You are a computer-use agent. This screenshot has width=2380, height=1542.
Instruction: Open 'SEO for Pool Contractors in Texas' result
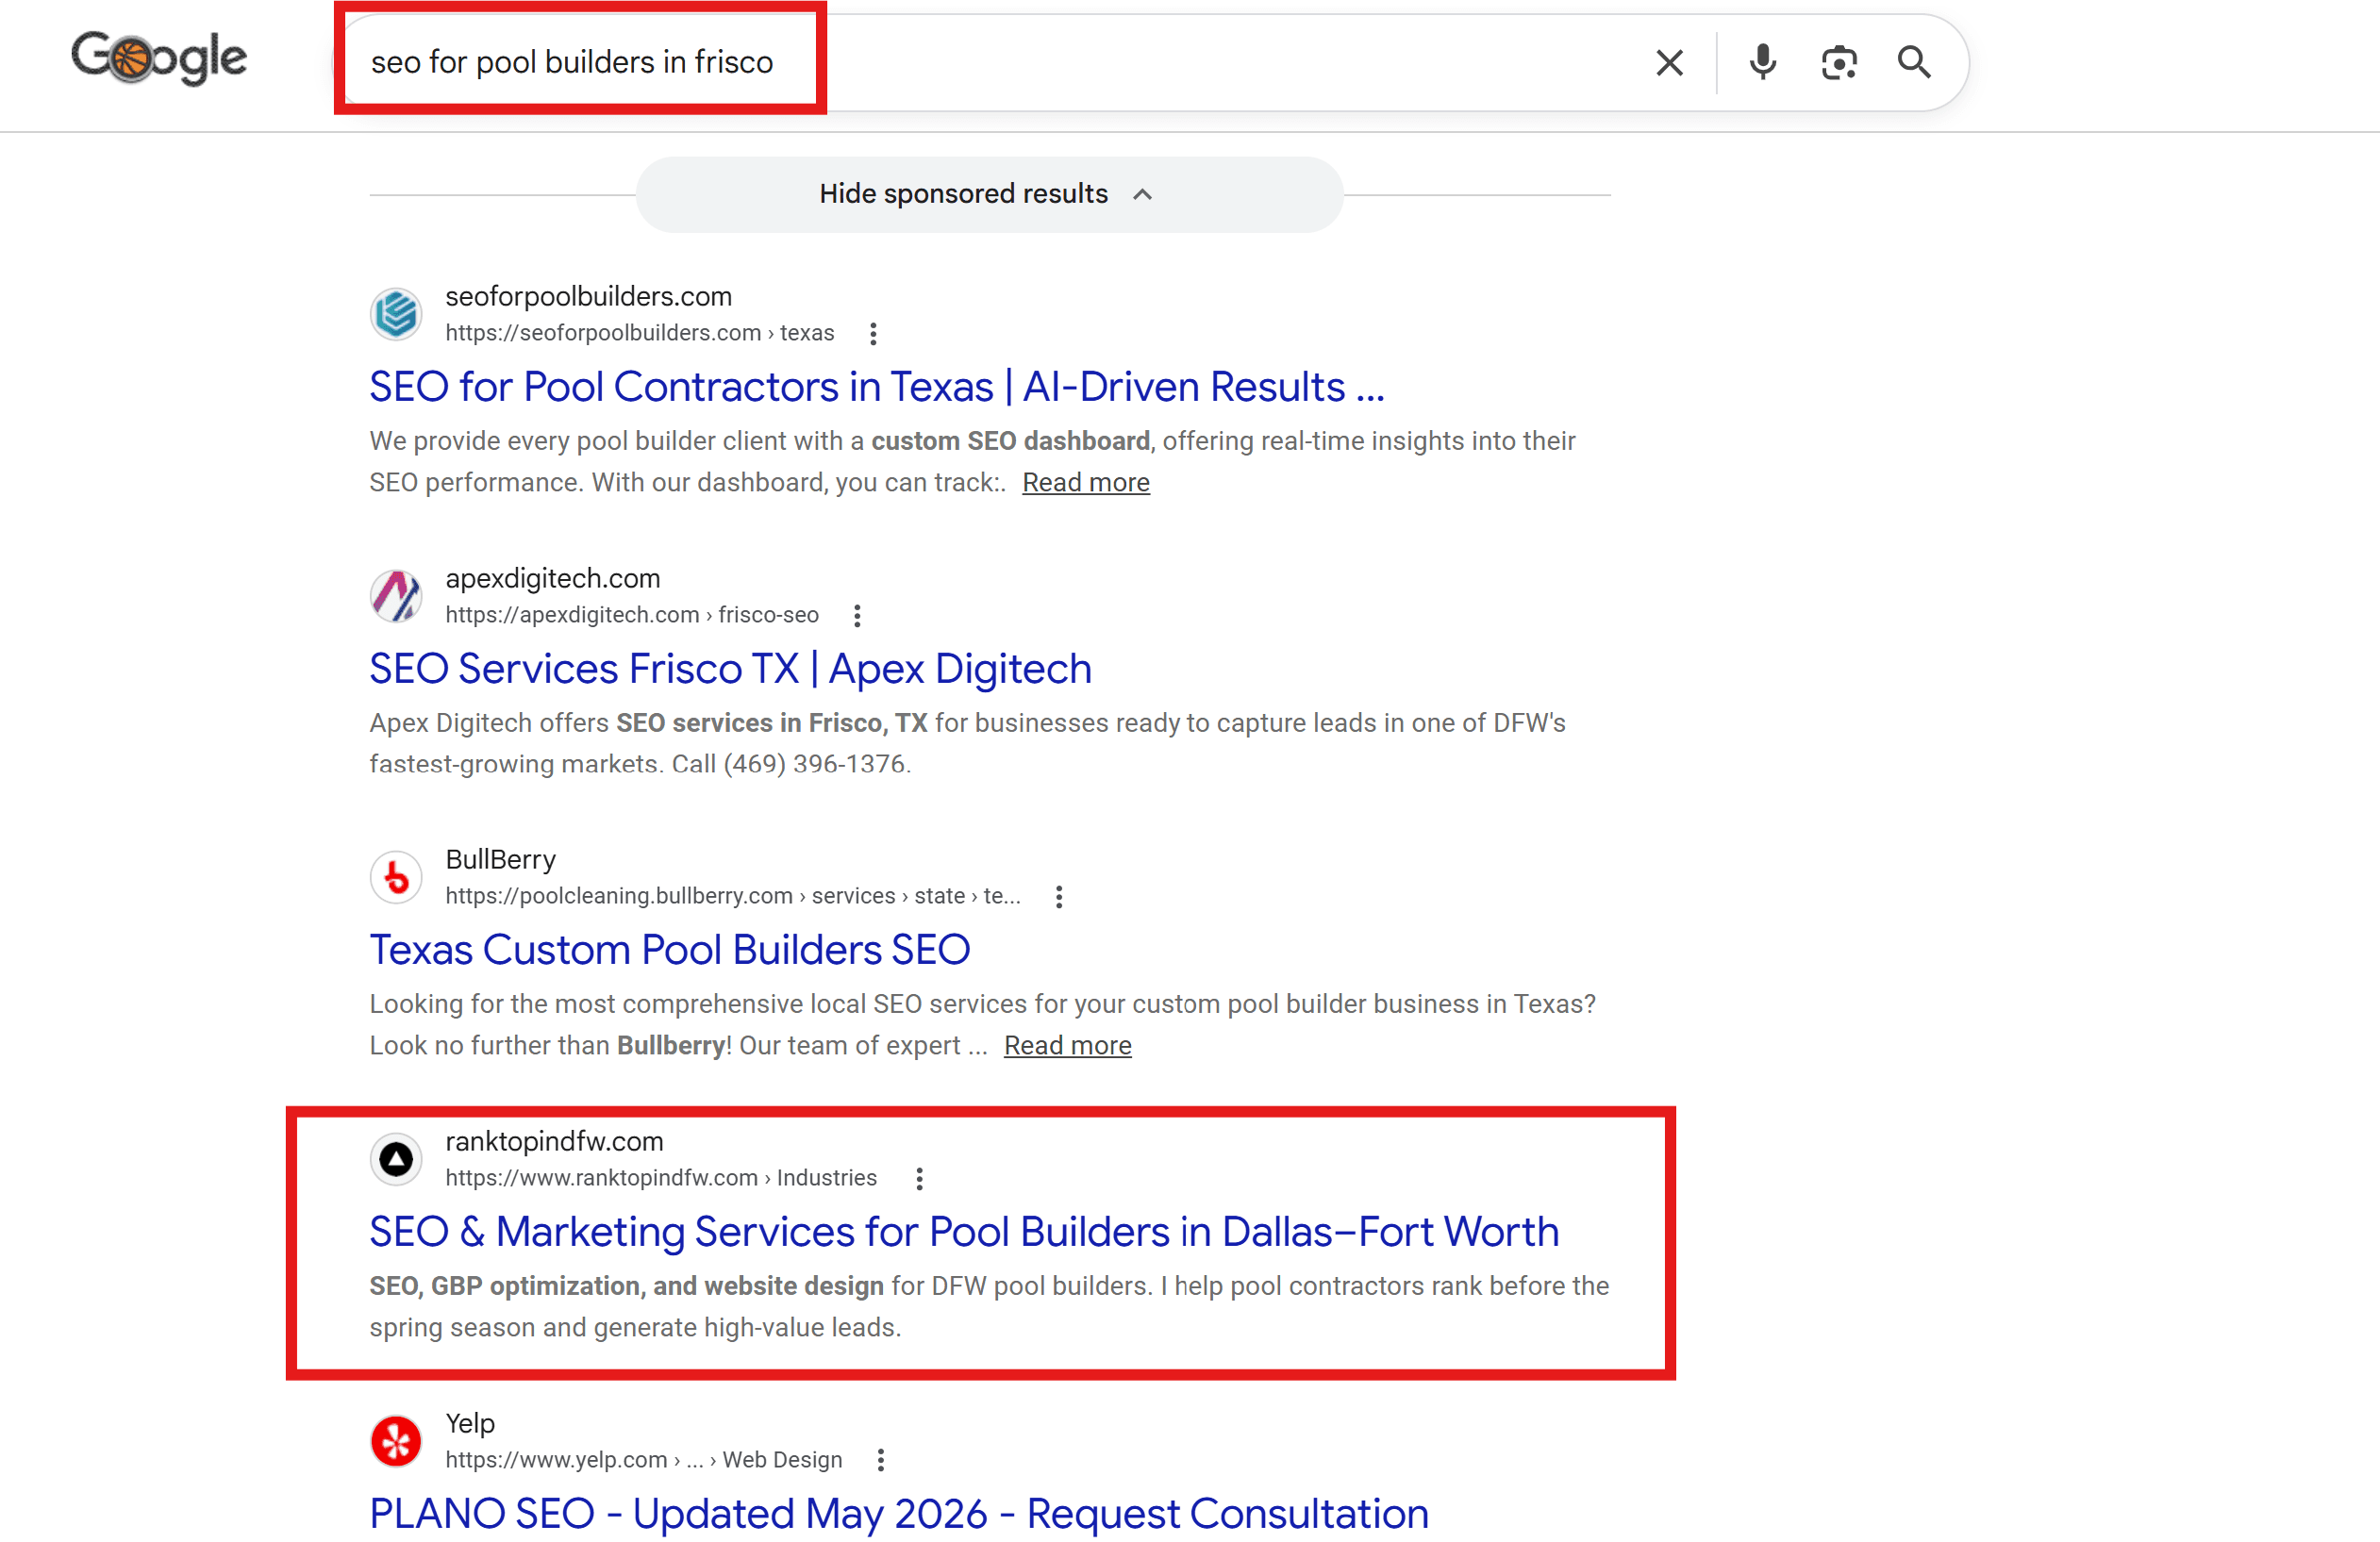click(877, 387)
